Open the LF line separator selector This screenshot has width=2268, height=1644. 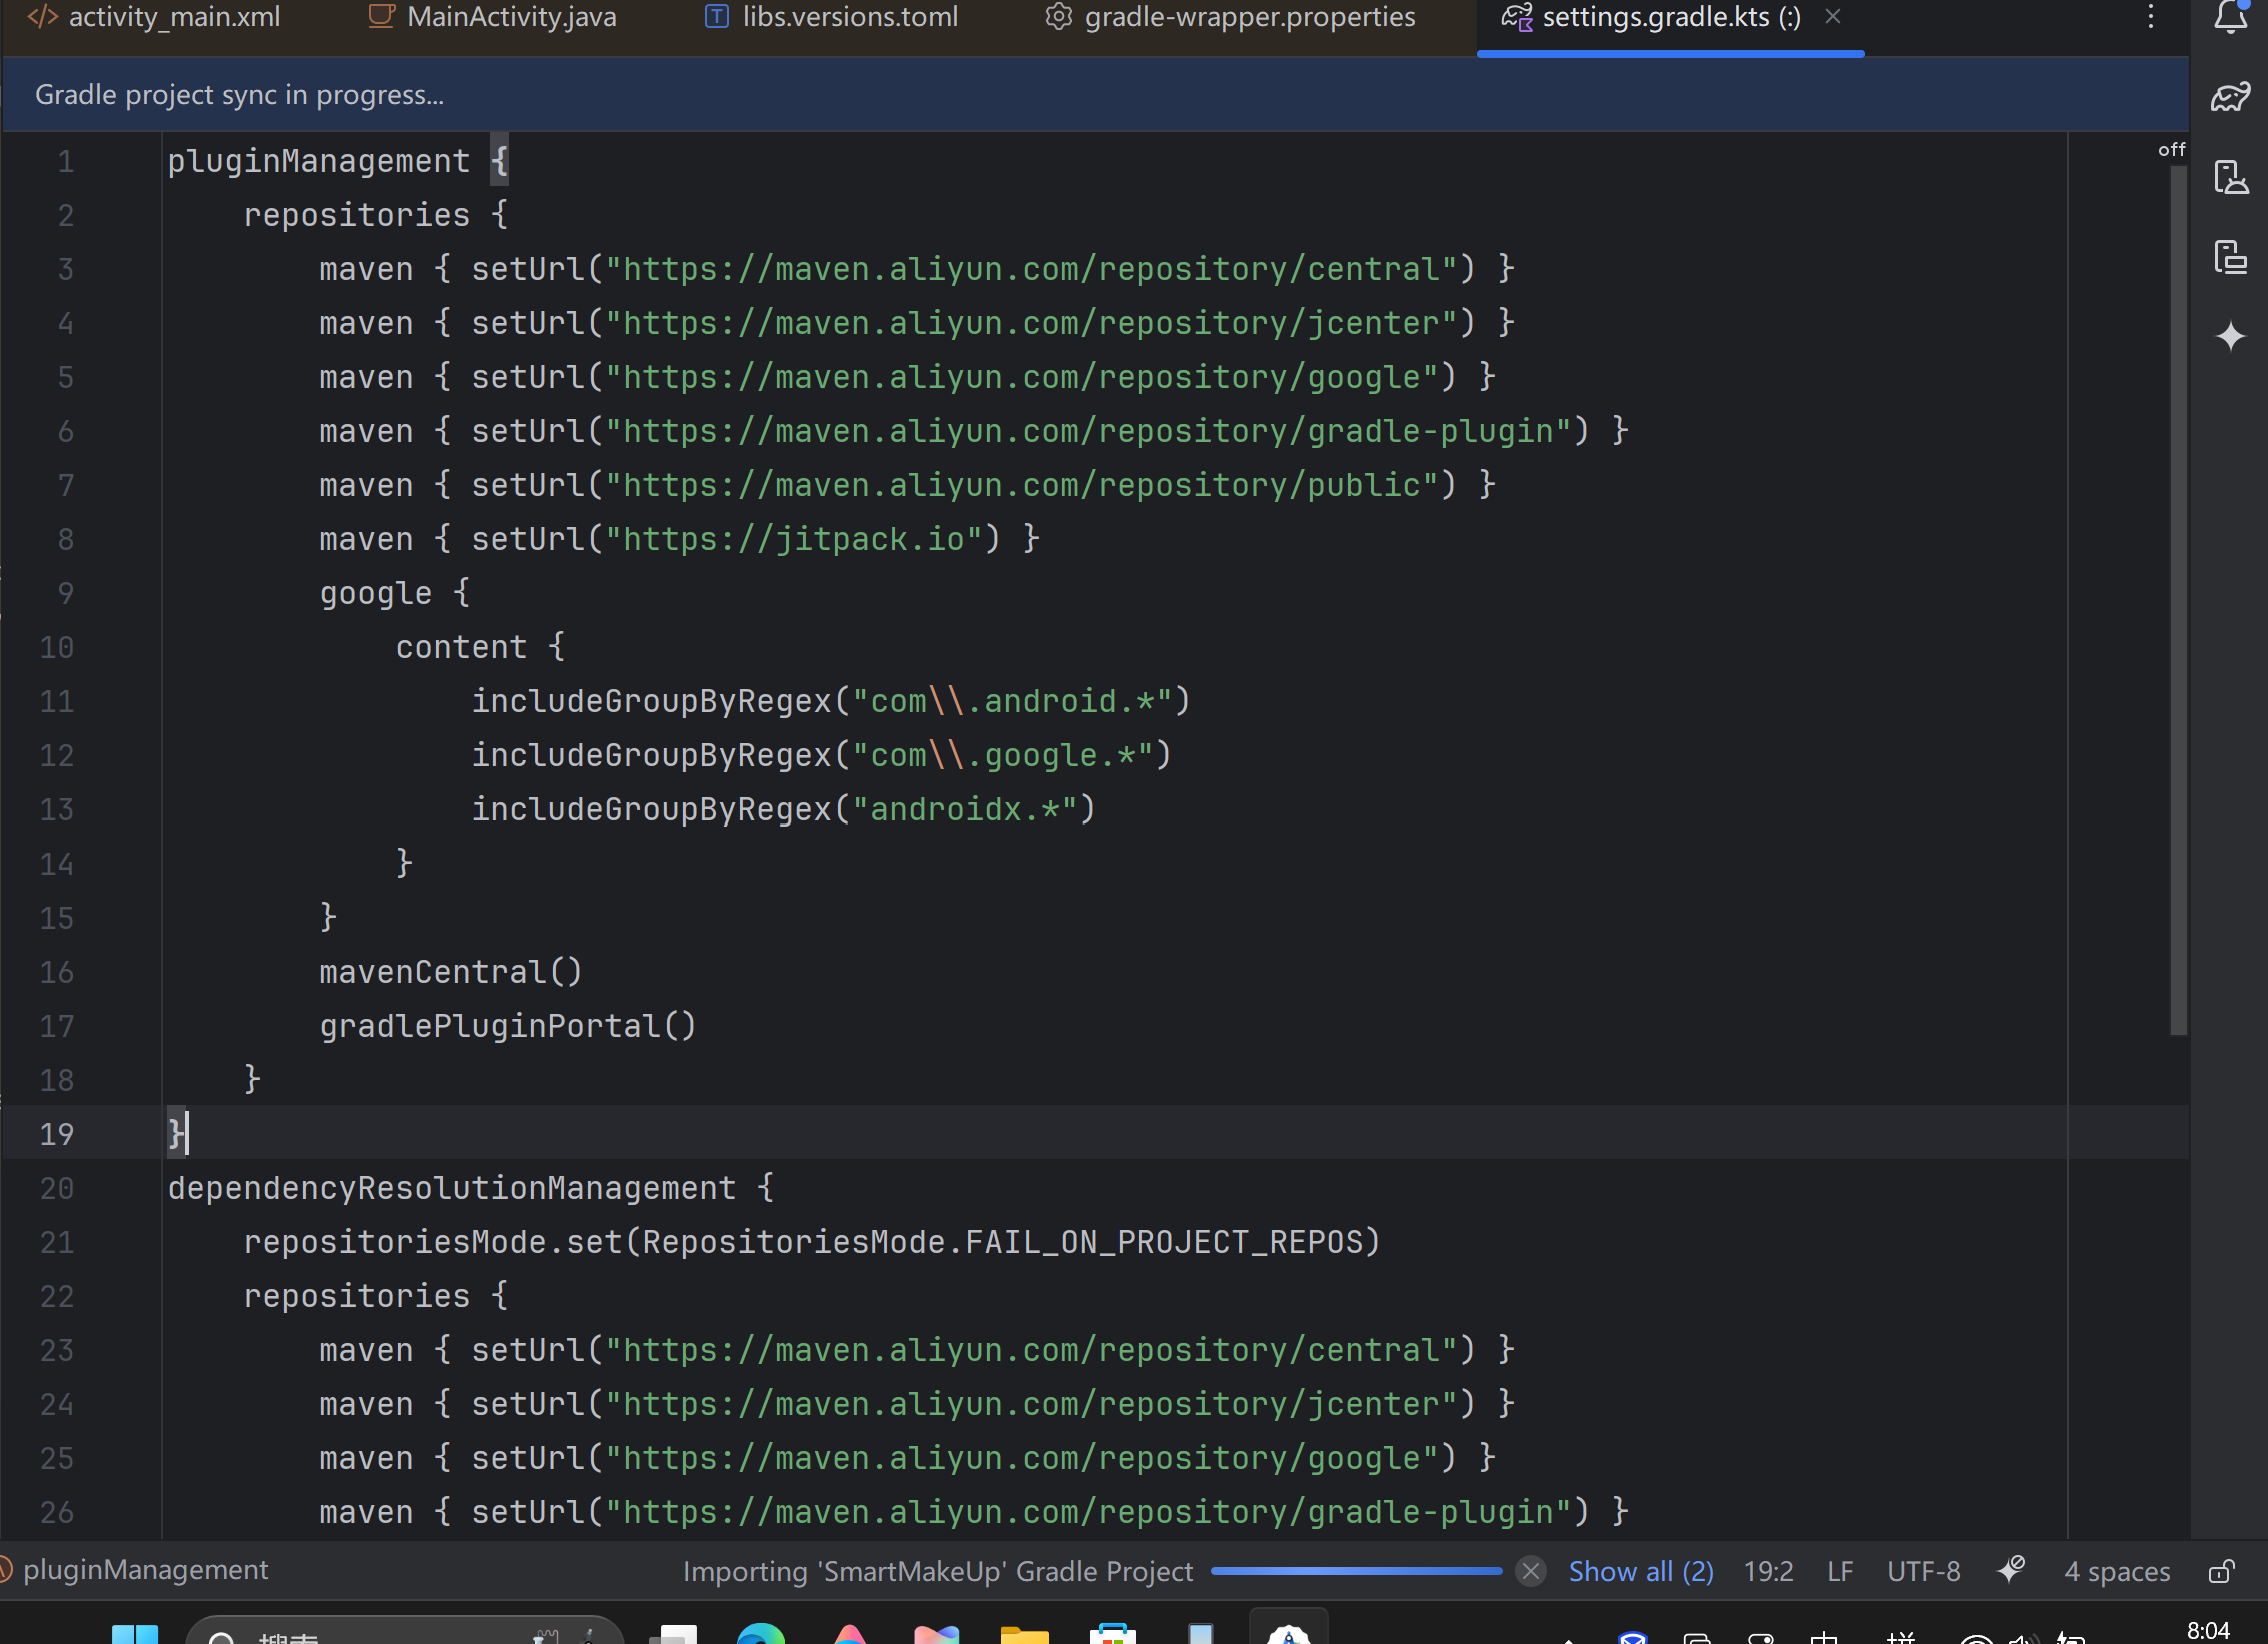[1839, 1571]
